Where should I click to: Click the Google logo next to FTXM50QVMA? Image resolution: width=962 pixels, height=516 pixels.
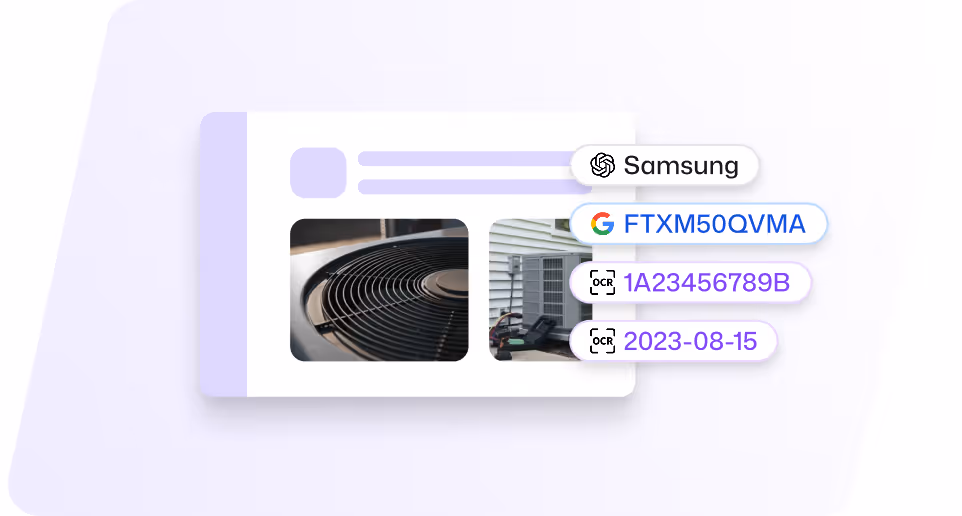602,224
